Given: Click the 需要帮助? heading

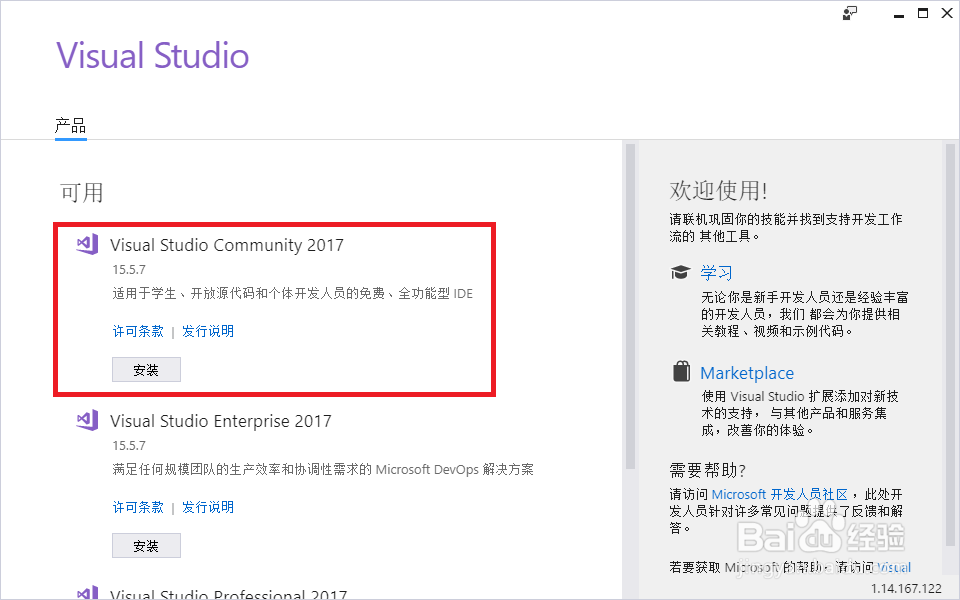Looking at the screenshot, I should click(708, 470).
